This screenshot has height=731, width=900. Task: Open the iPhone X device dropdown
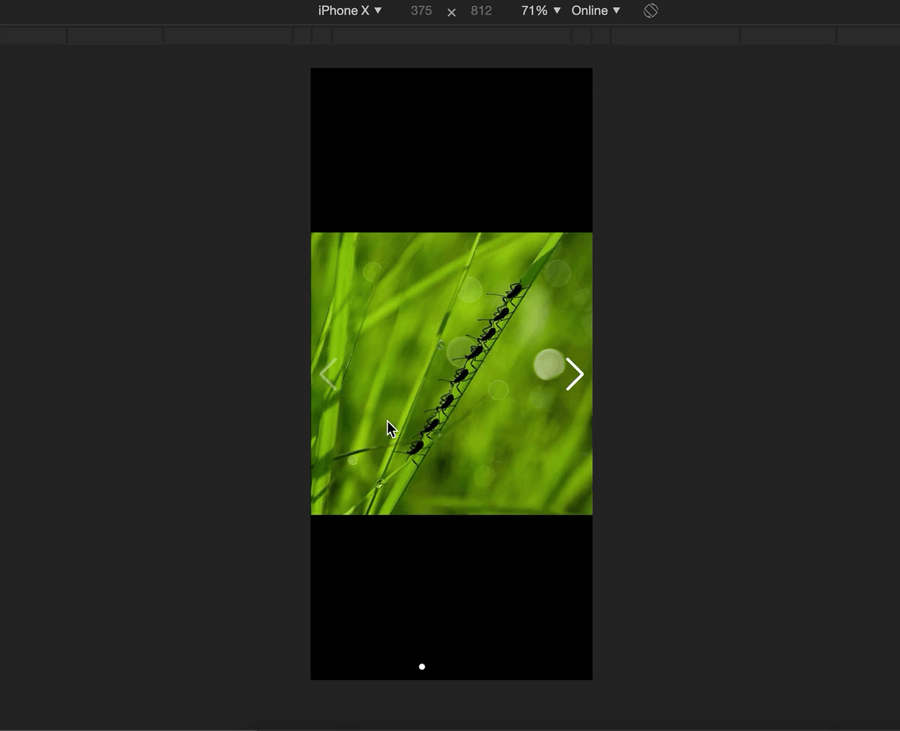(350, 10)
